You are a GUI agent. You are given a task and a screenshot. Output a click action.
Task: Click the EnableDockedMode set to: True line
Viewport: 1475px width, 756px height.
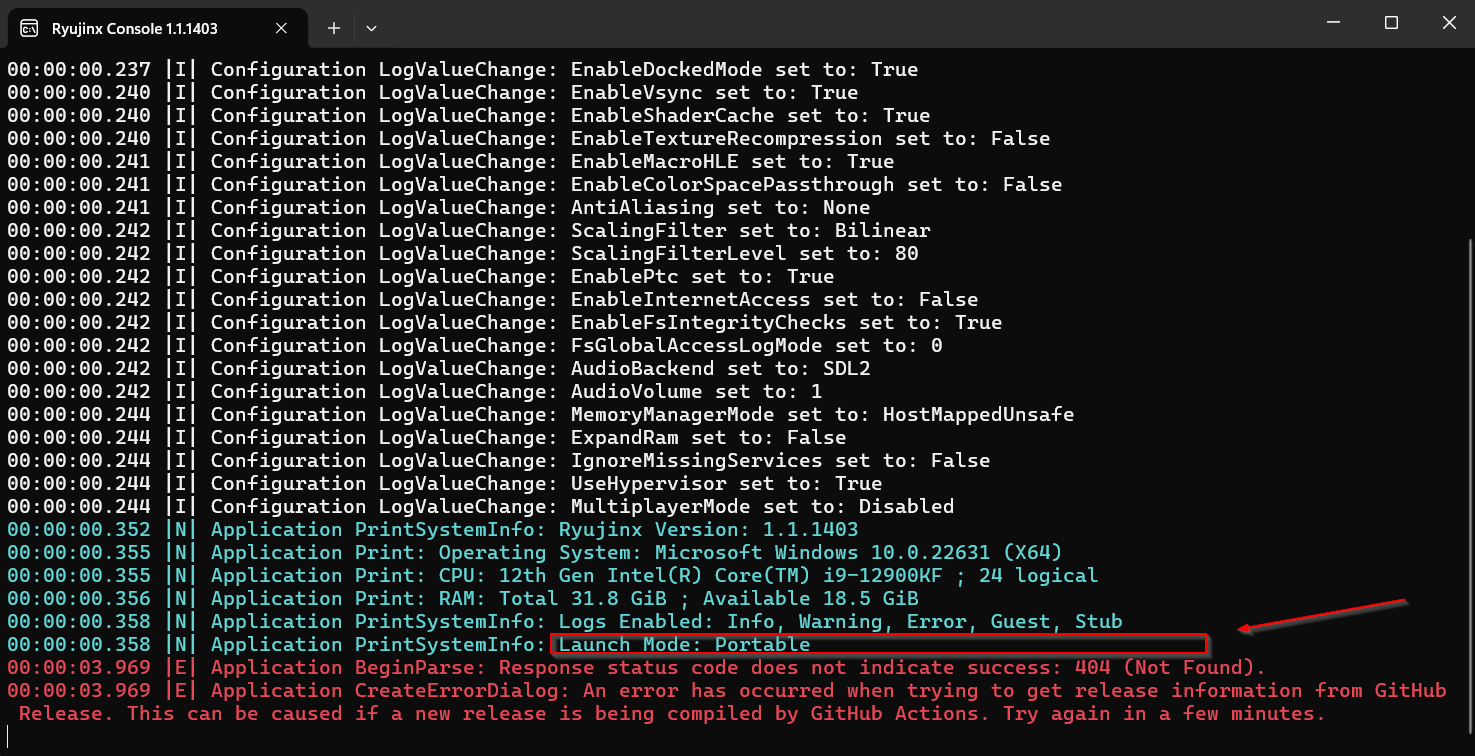[462, 70]
